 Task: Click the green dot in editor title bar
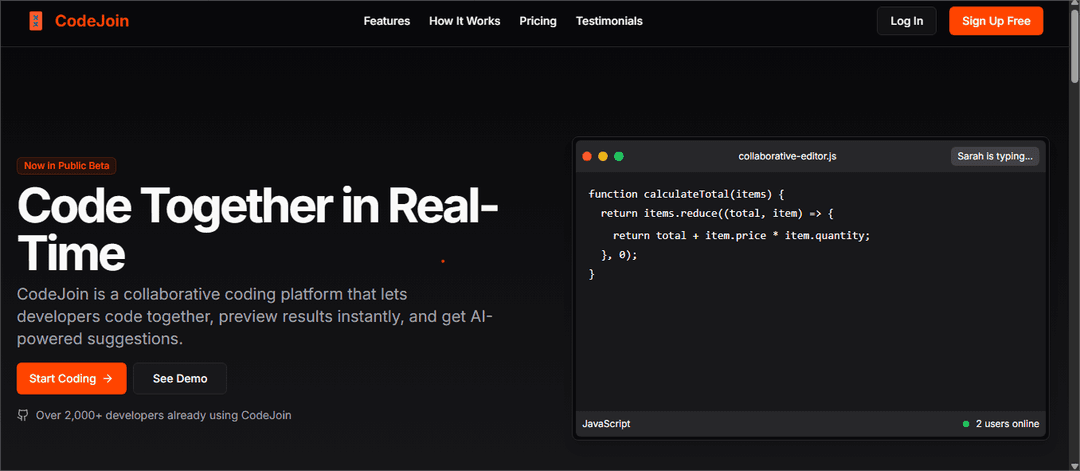tap(619, 156)
